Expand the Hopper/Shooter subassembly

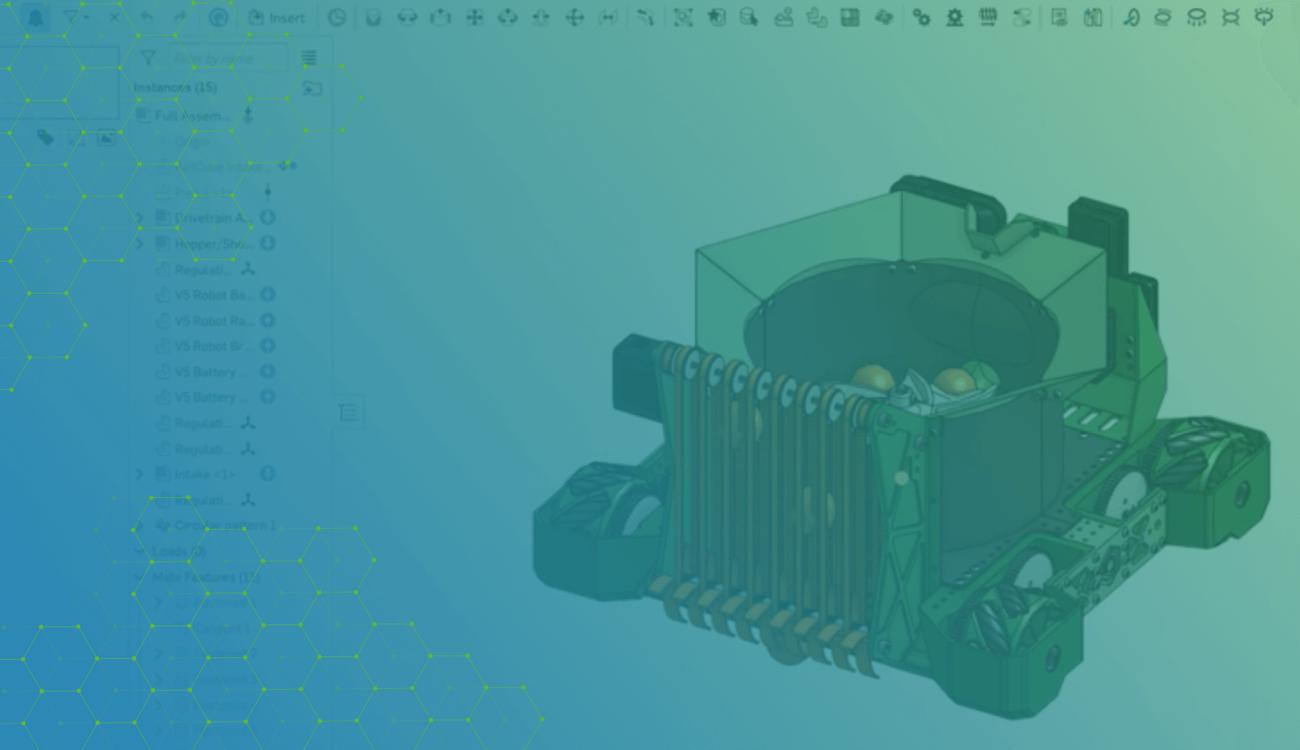tap(138, 243)
